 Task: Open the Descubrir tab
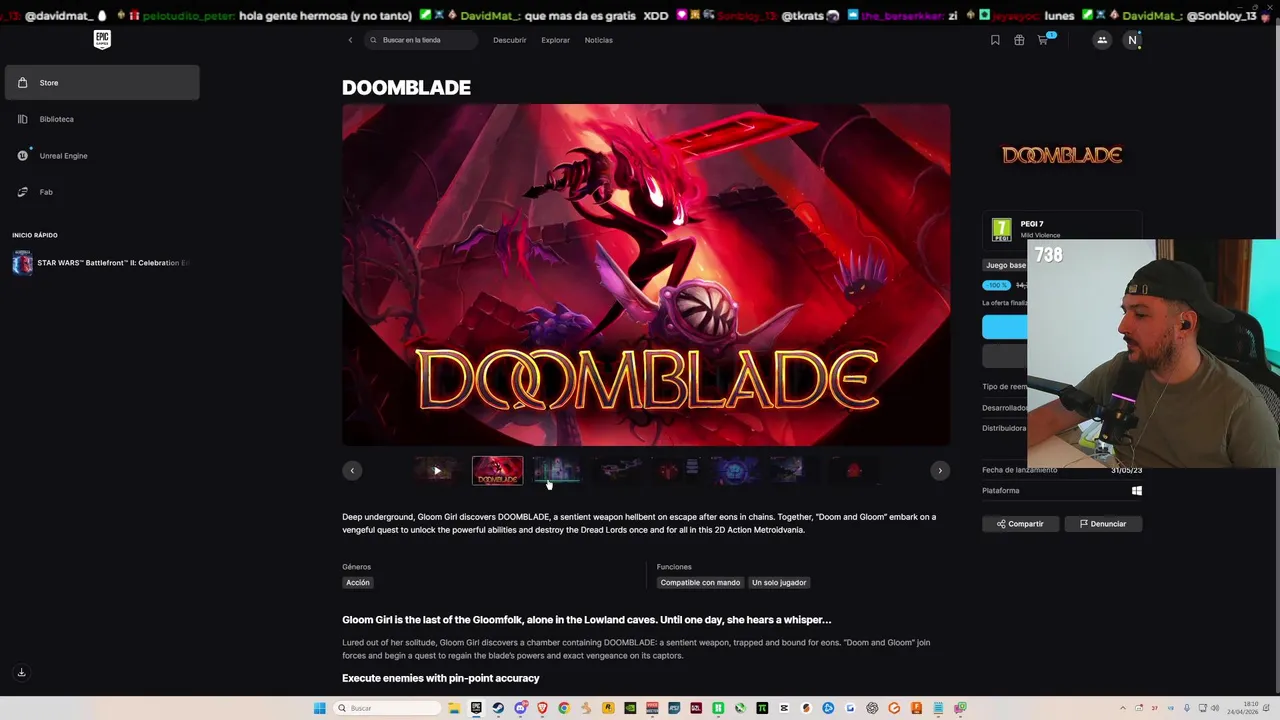(x=509, y=40)
